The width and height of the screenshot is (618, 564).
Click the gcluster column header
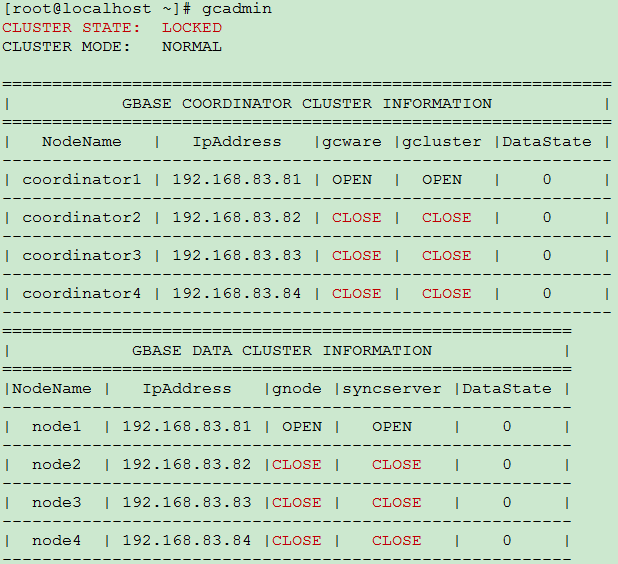pyautogui.click(x=441, y=142)
